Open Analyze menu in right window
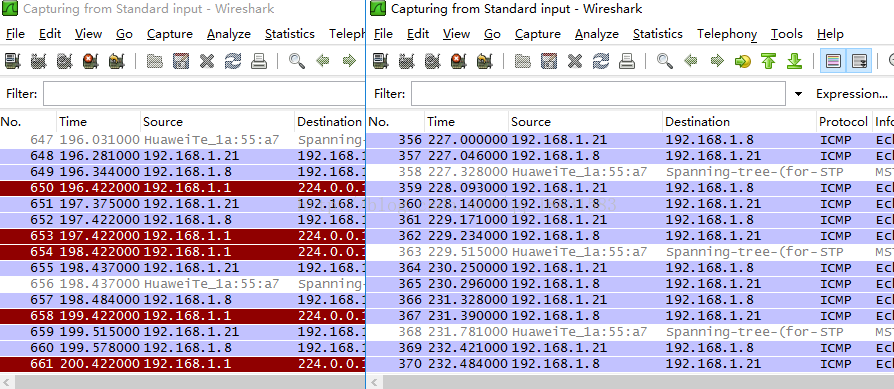 [x=597, y=34]
